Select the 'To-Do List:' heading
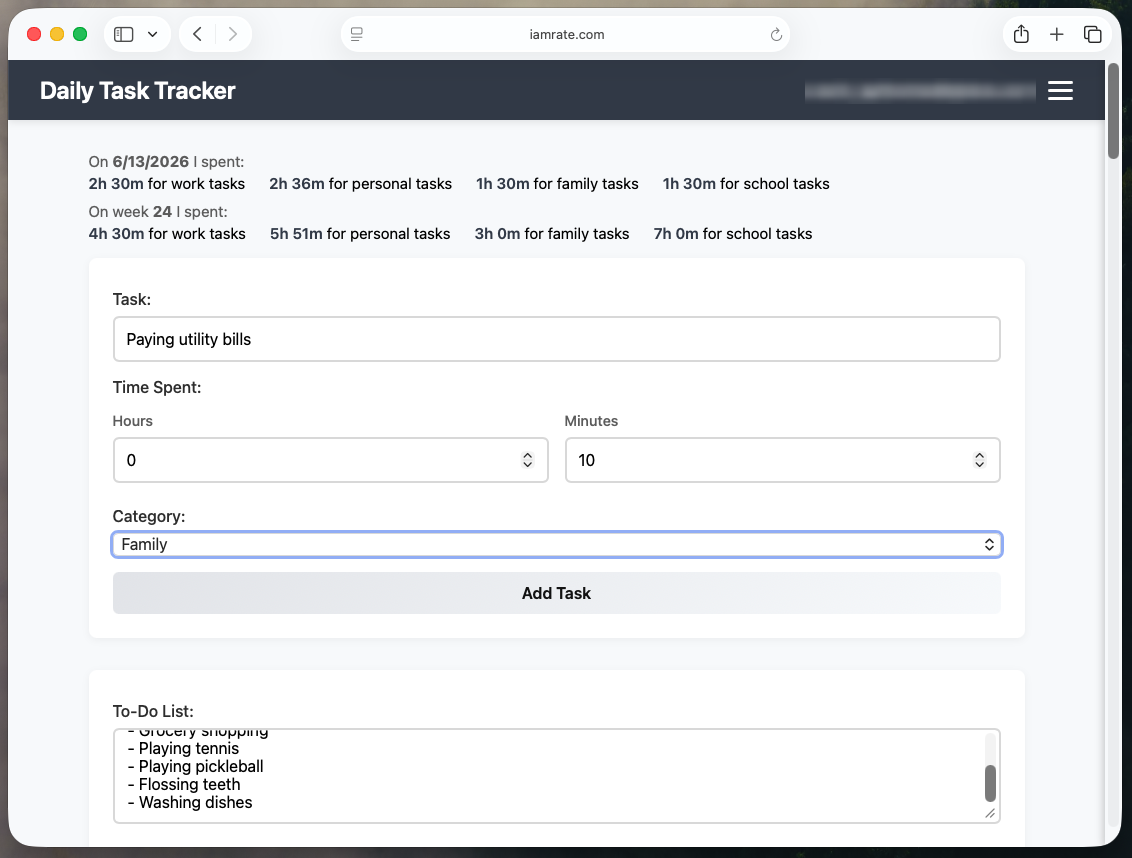 [153, 711]
